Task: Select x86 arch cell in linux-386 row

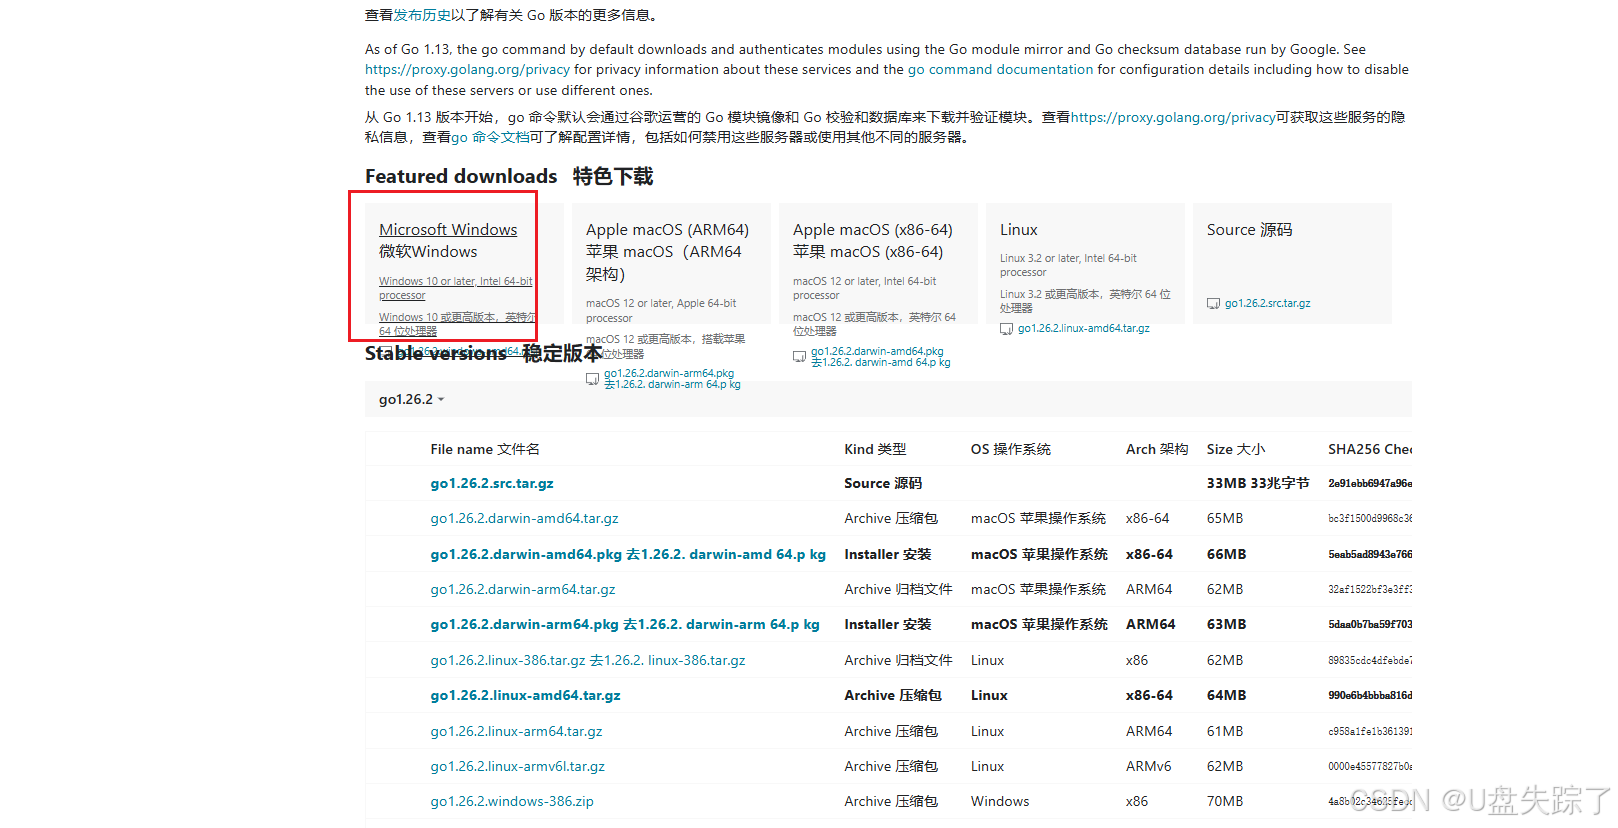Action: (x=1137, y=660)
